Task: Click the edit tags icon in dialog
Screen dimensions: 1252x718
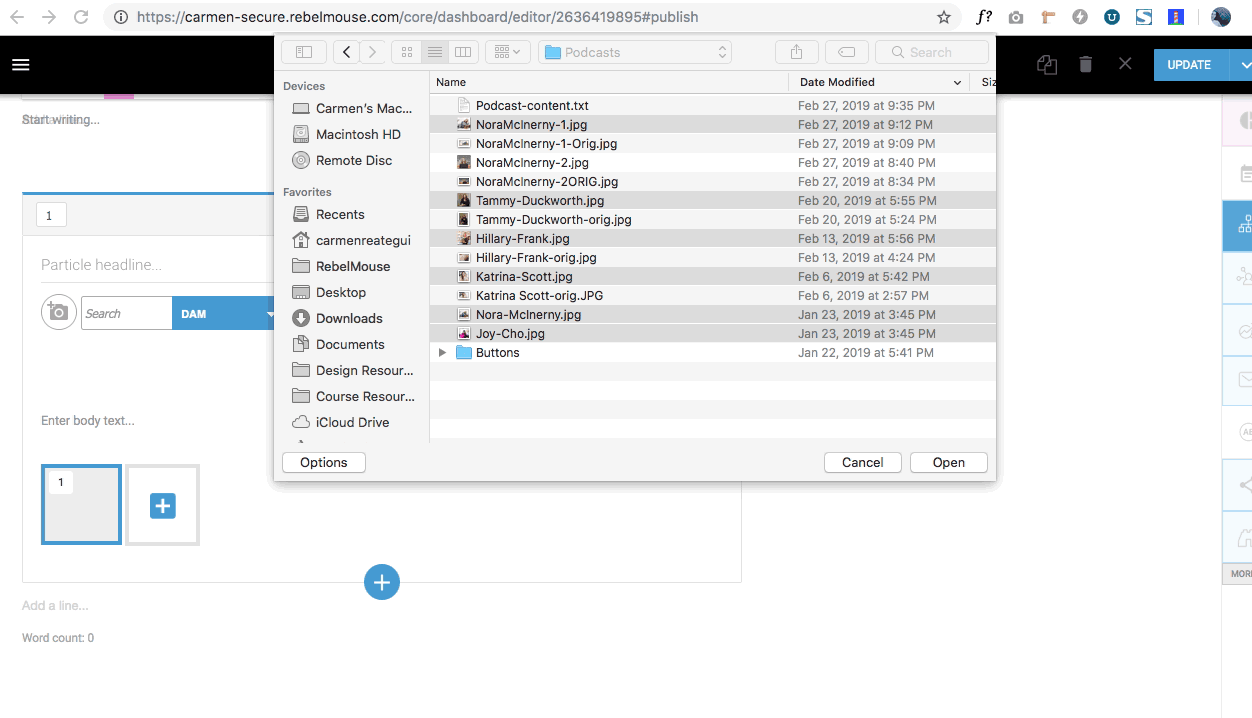Action: (846, 52)
